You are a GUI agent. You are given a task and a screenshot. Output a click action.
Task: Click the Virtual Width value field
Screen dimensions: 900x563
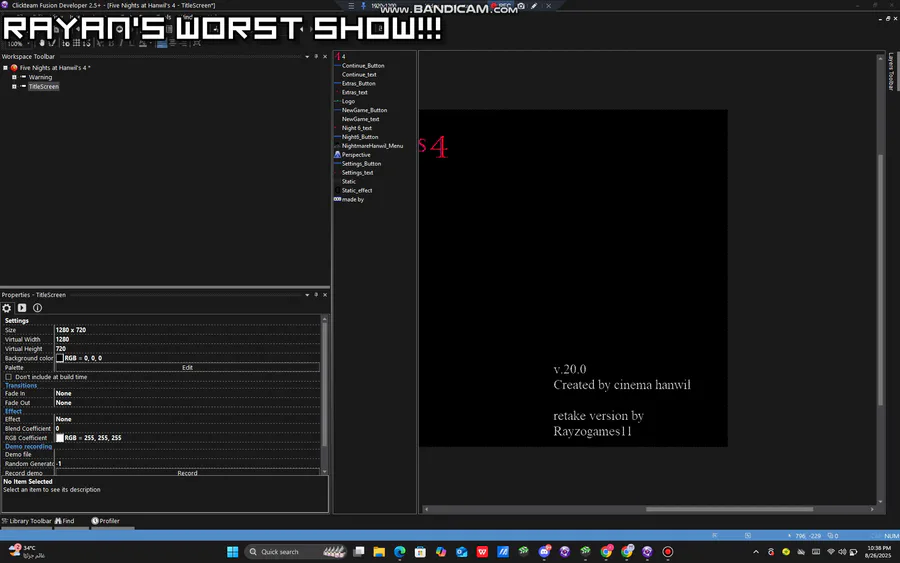pyautogui.click(x=187, y=339)
